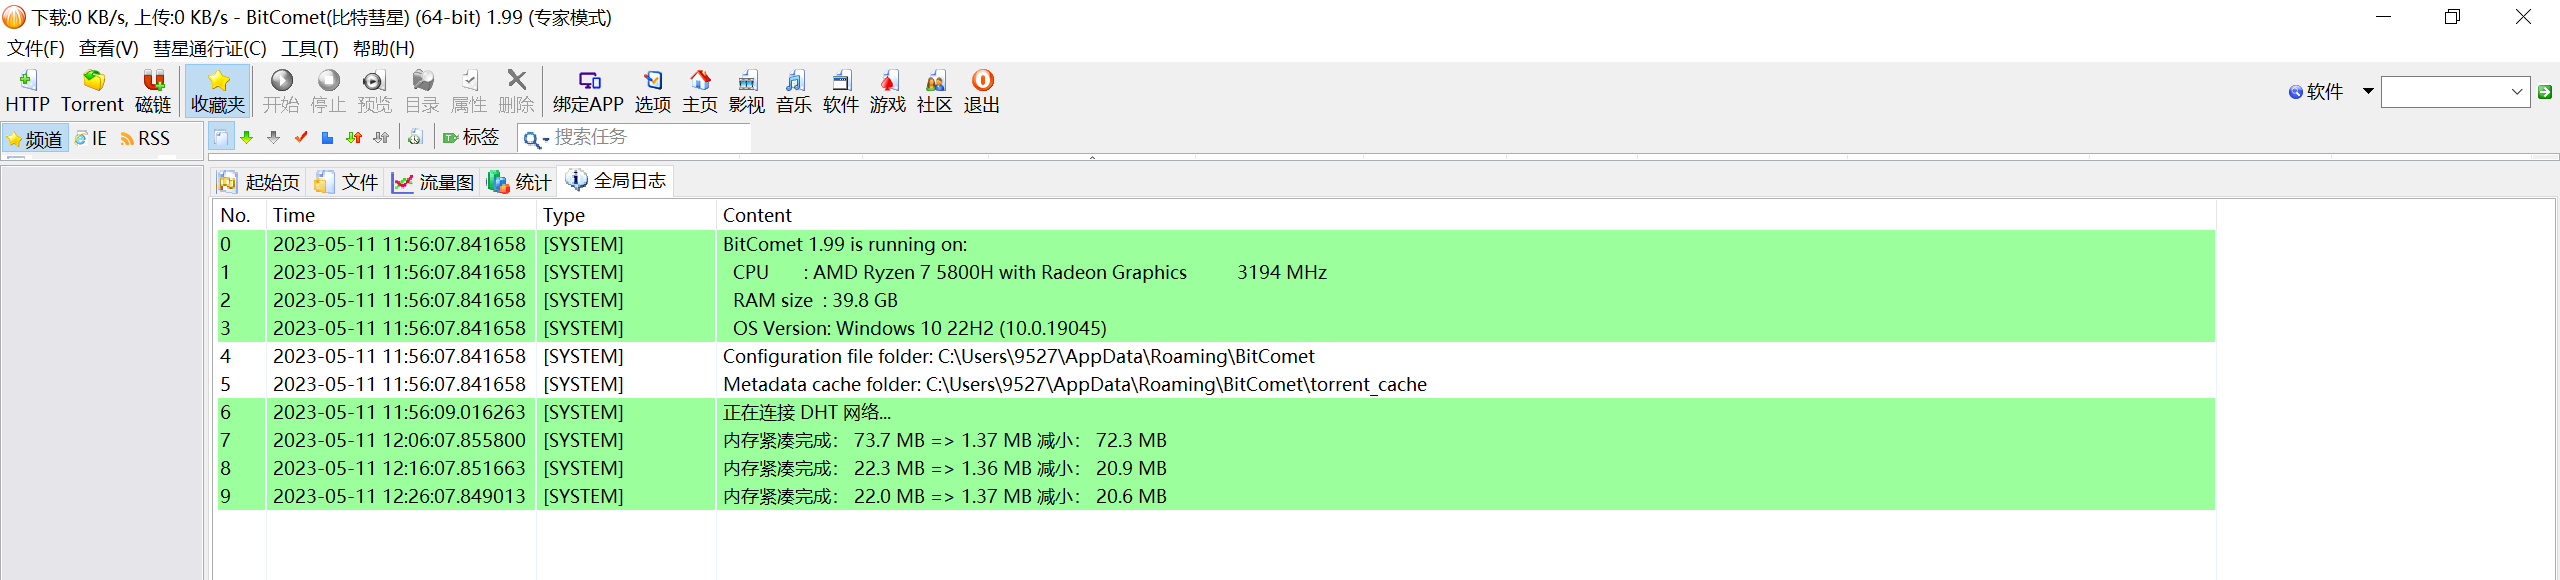
Task: Open the top-right search combo box
Action: pos(2455,92)
